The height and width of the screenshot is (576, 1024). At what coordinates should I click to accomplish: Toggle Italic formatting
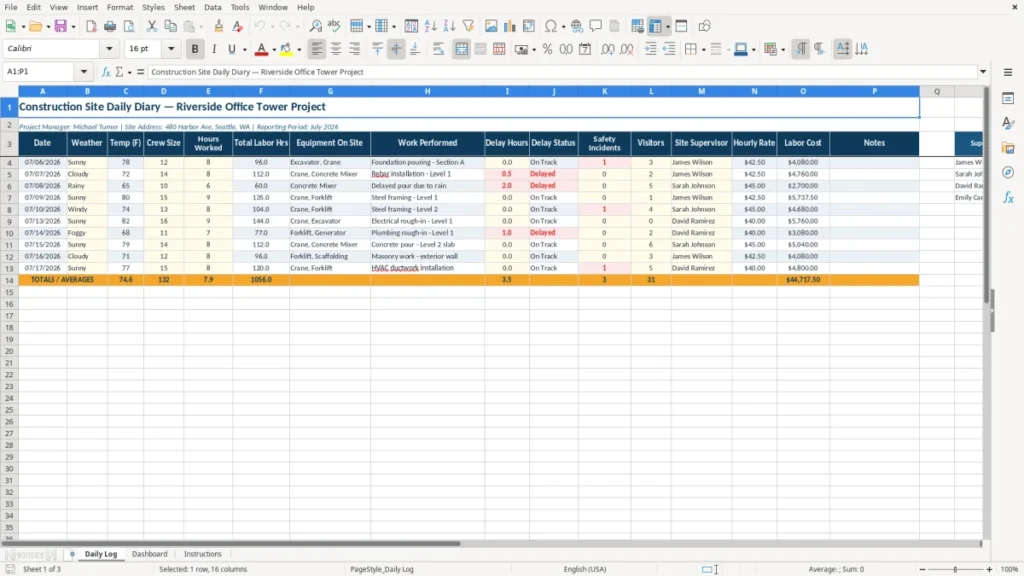(x=214, y=49)
